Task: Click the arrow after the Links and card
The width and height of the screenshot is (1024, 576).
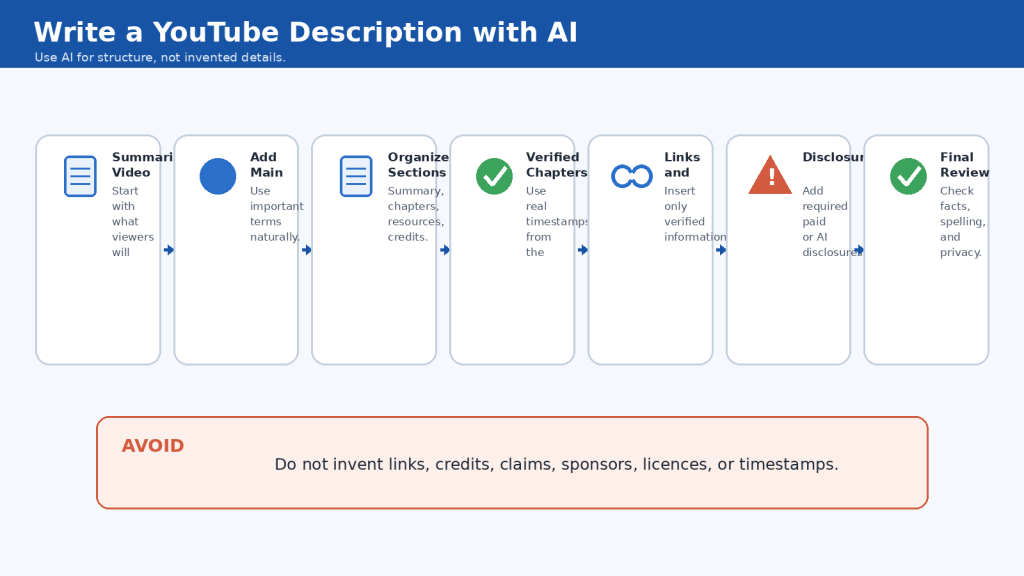Action: (x=721, y=250)
